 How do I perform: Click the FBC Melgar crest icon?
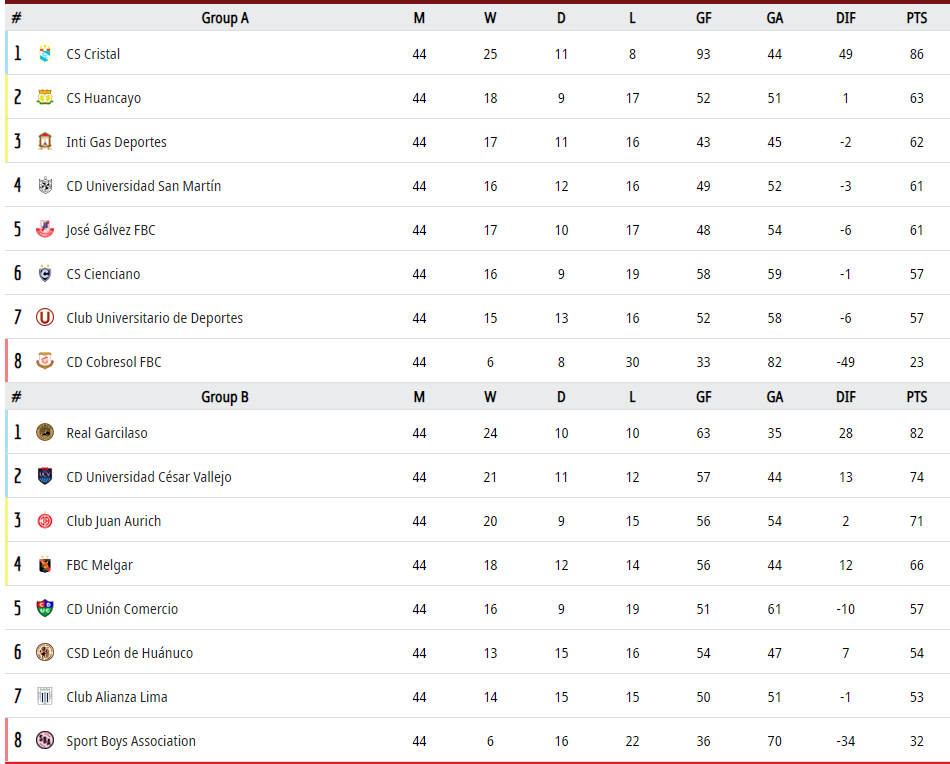(x=45, y=565)
